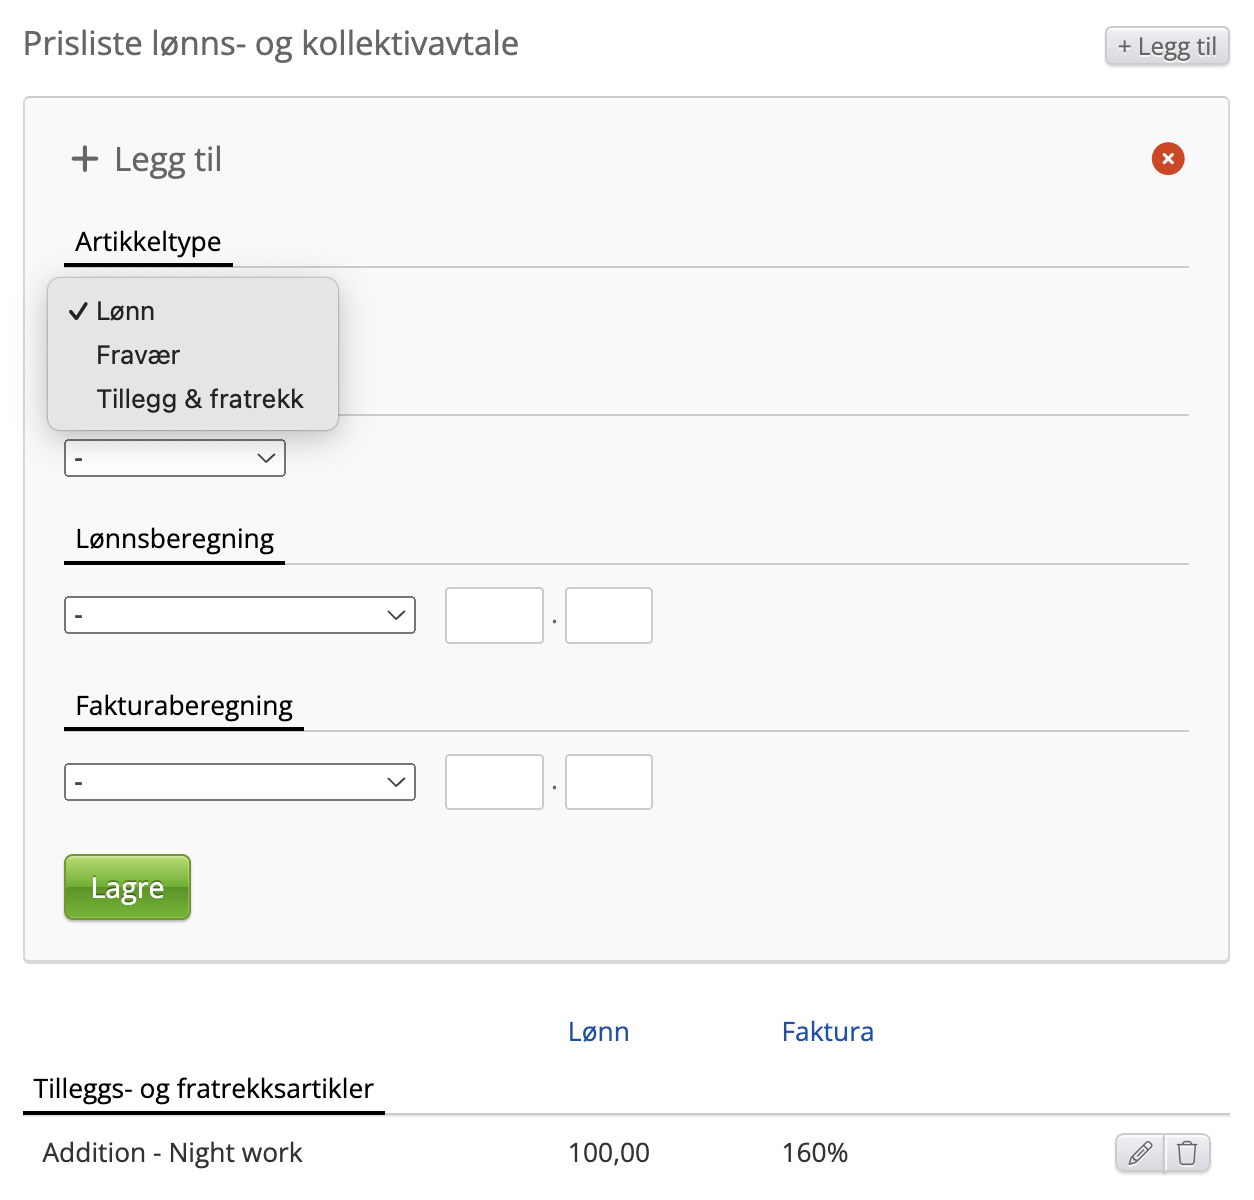1254x1200 pixels.
Task: Expand the Fakturaberegning dropdown
Action: [x=240, y=782]
